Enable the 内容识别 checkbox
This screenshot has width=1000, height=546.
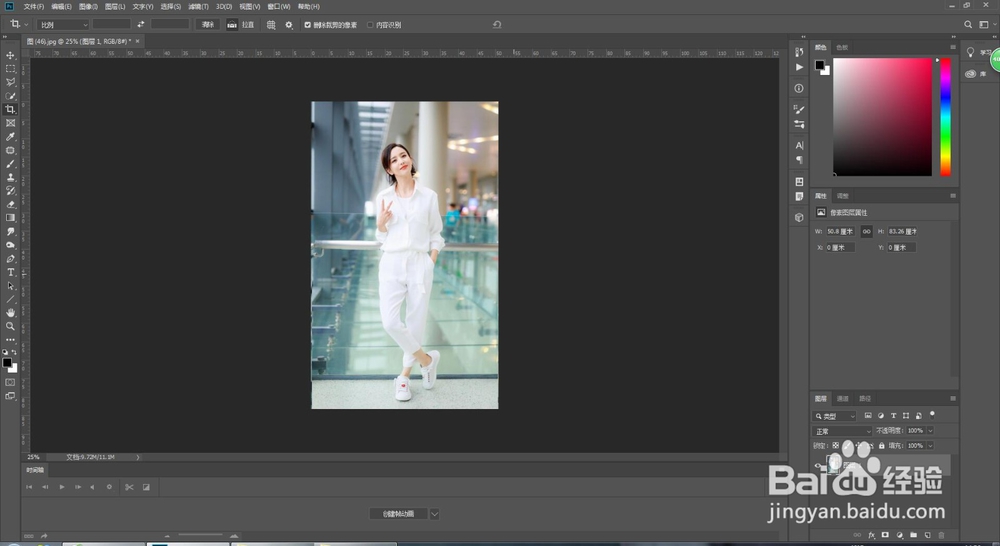[x=370, y=24]
